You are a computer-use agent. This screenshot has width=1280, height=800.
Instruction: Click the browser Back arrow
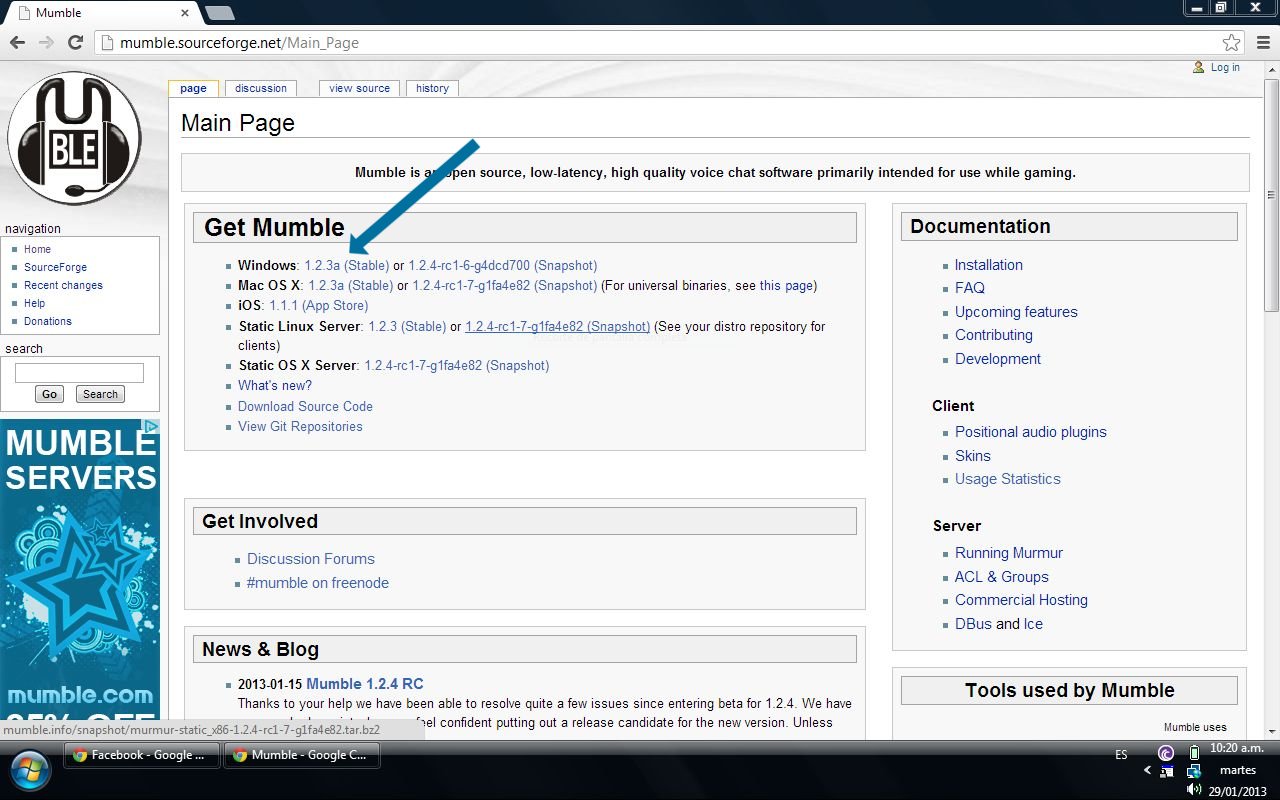pyautogui.click(x=17, y=43)
